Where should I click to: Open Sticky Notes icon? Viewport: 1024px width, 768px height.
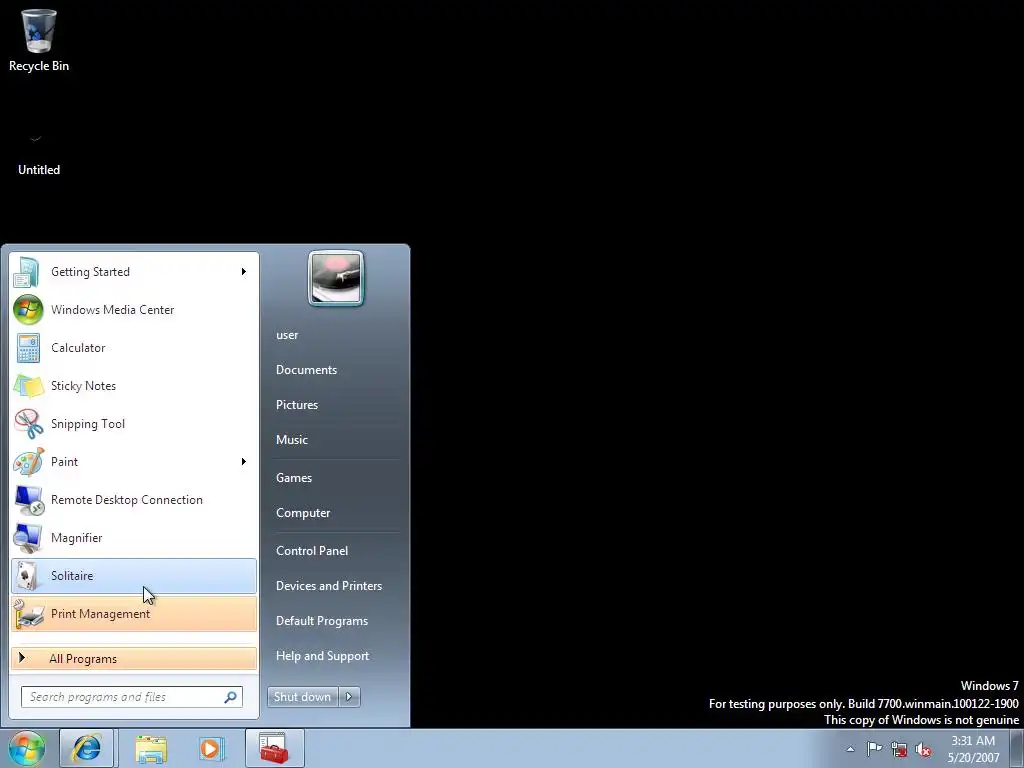[x=27, y=385]
